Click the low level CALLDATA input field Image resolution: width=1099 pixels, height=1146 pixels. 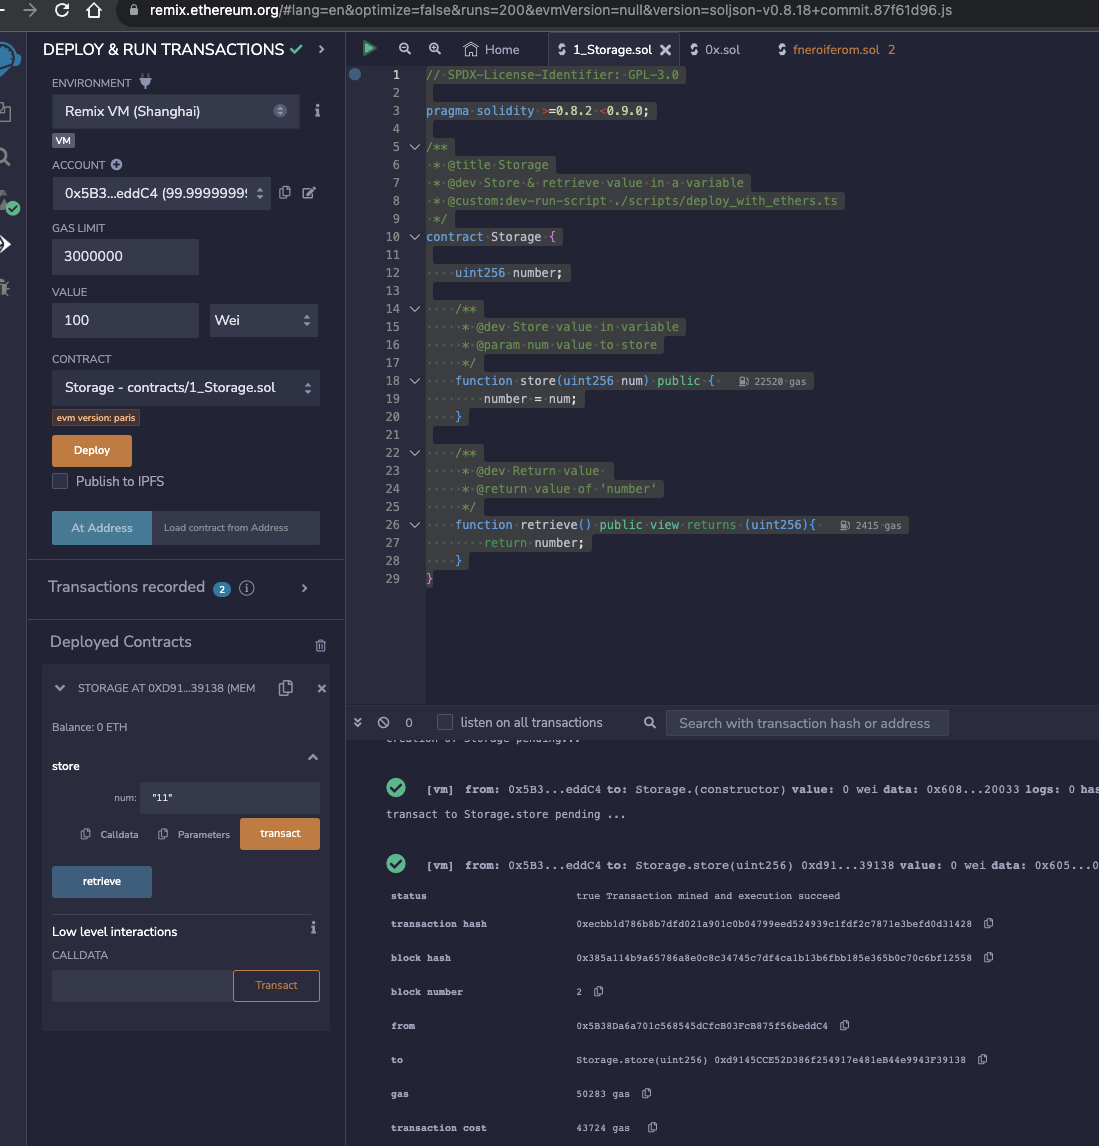coord(142,986)
